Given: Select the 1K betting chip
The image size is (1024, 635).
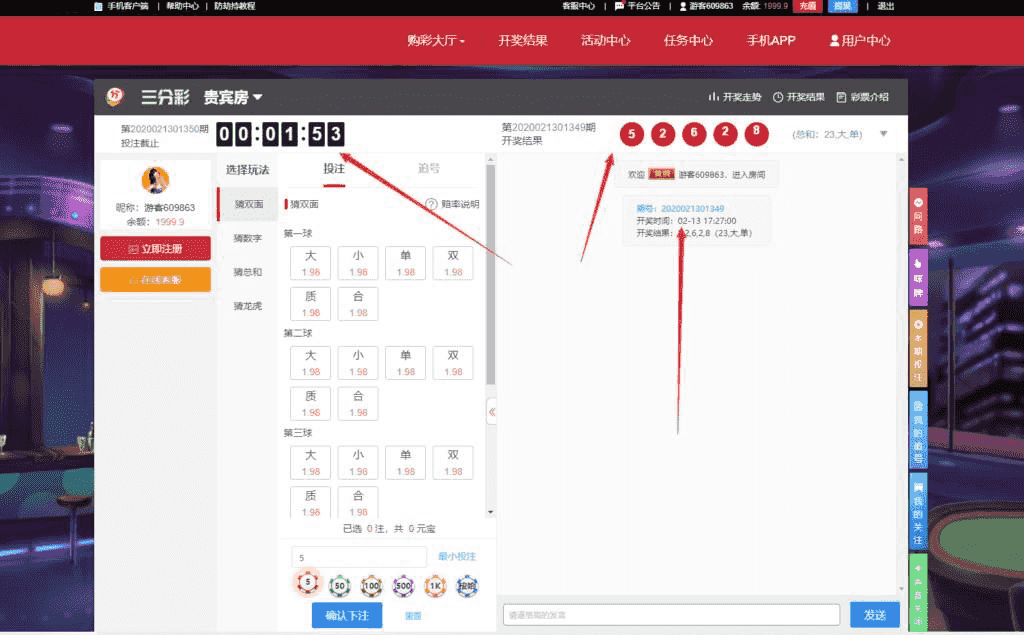Looking at the screenshot, I should tap(435, 585).
